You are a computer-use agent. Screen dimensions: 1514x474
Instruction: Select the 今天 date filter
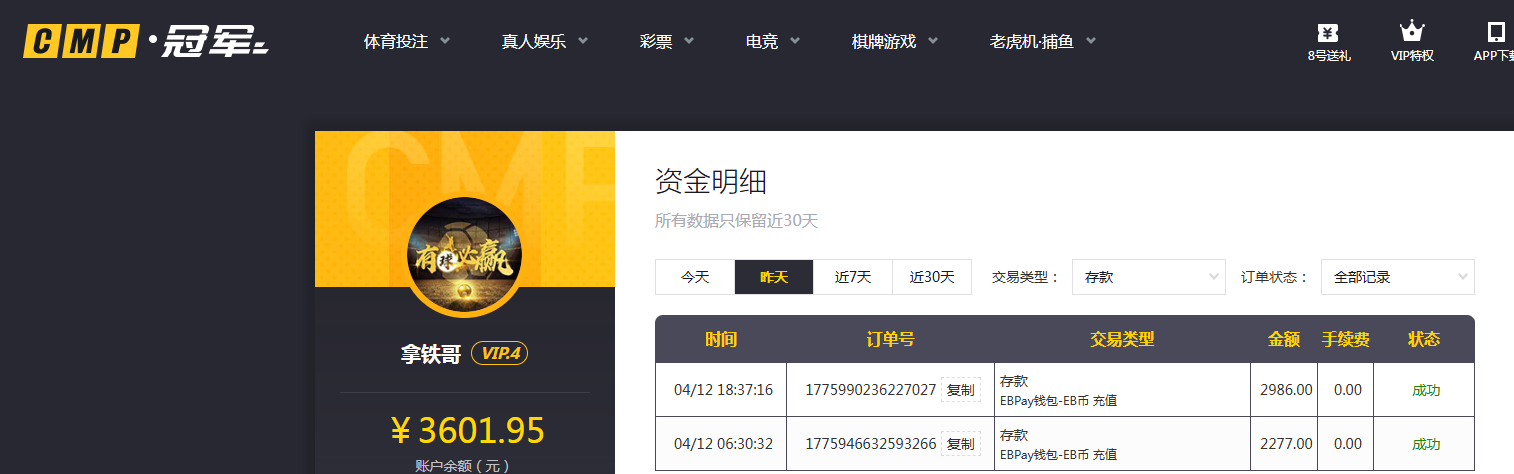pyautogui.click(x=695, y=277)
